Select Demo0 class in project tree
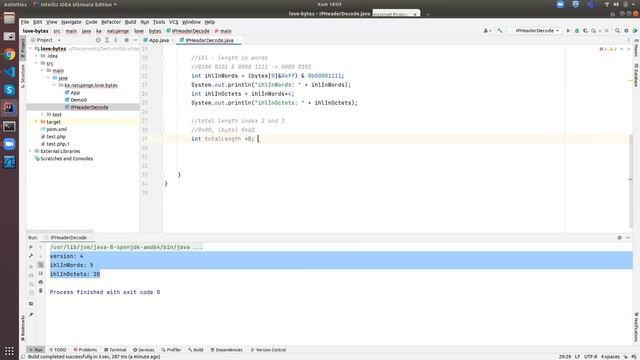Viewport: 640px width, 360px height. coord(78,100)
